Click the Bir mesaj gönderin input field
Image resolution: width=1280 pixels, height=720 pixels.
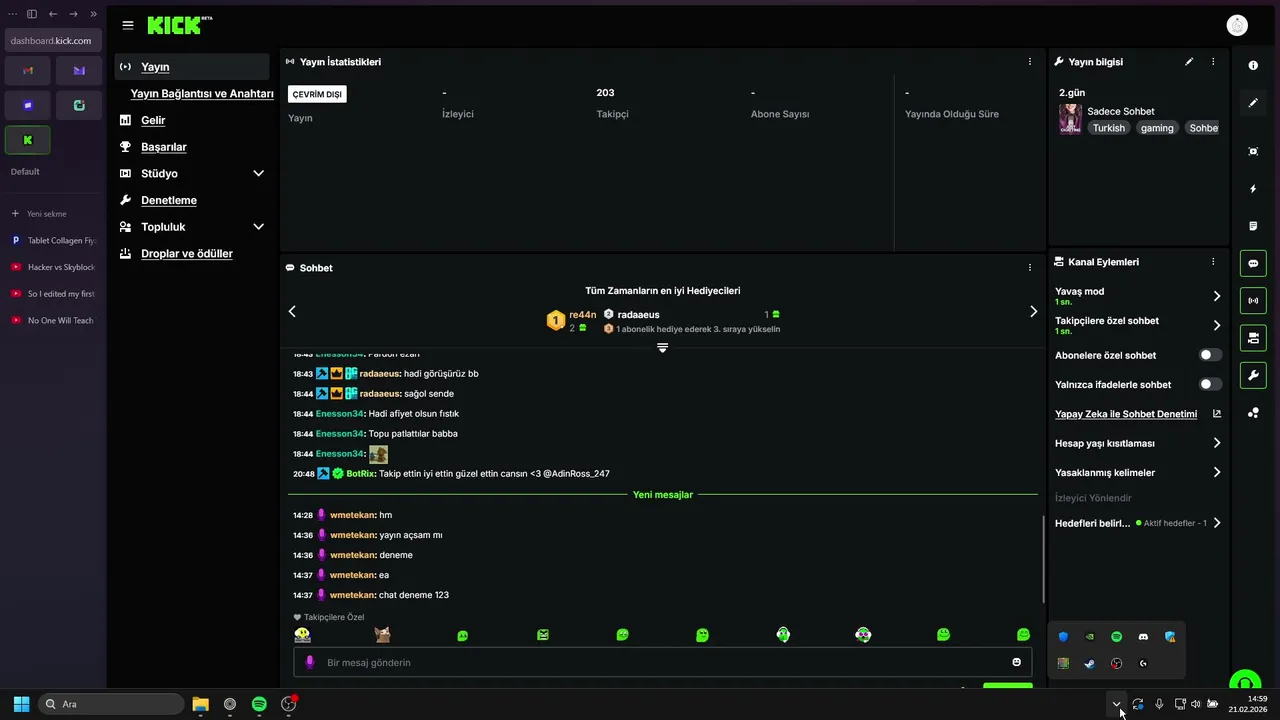(x=662, y=662)
